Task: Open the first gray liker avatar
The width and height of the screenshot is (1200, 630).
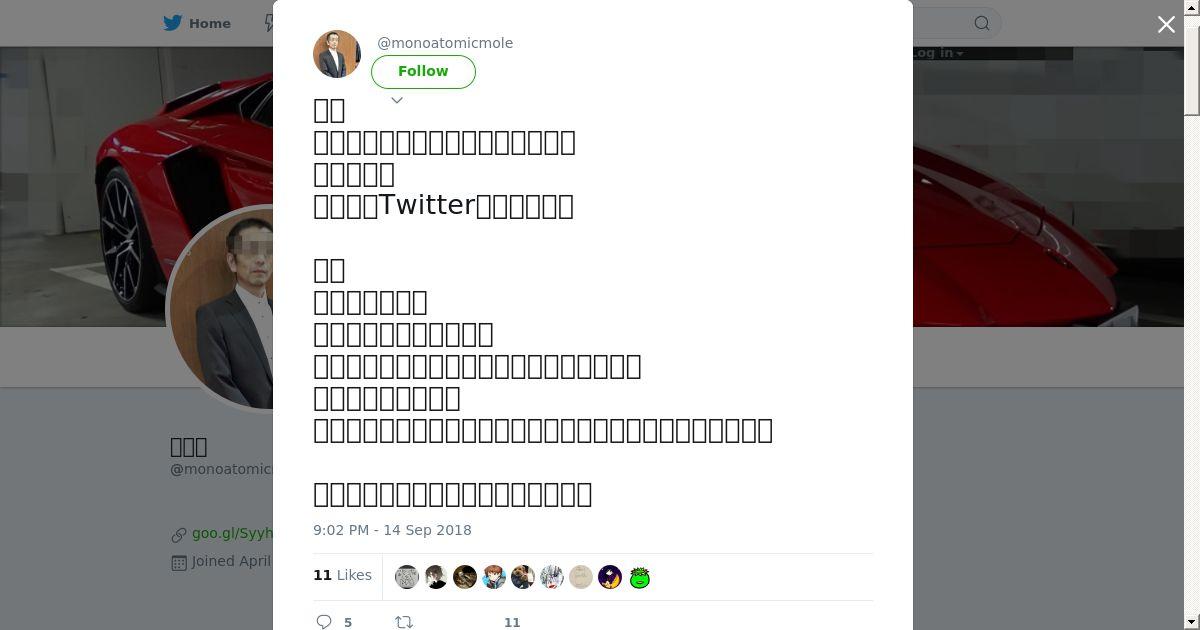Action: [x=407, y=577]
